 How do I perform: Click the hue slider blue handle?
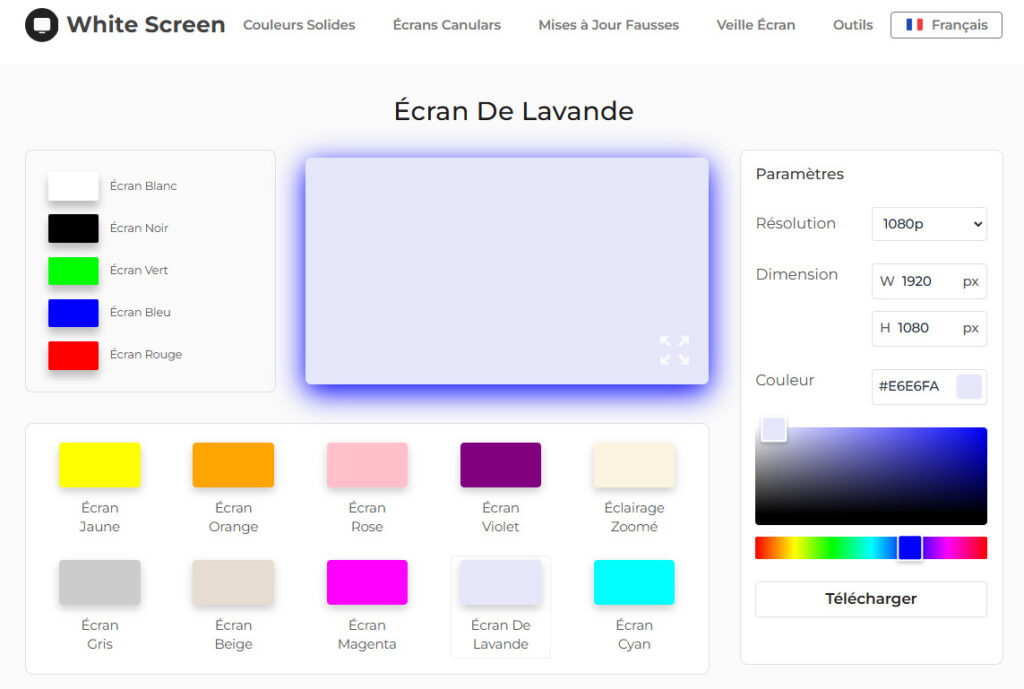[909, 548]
